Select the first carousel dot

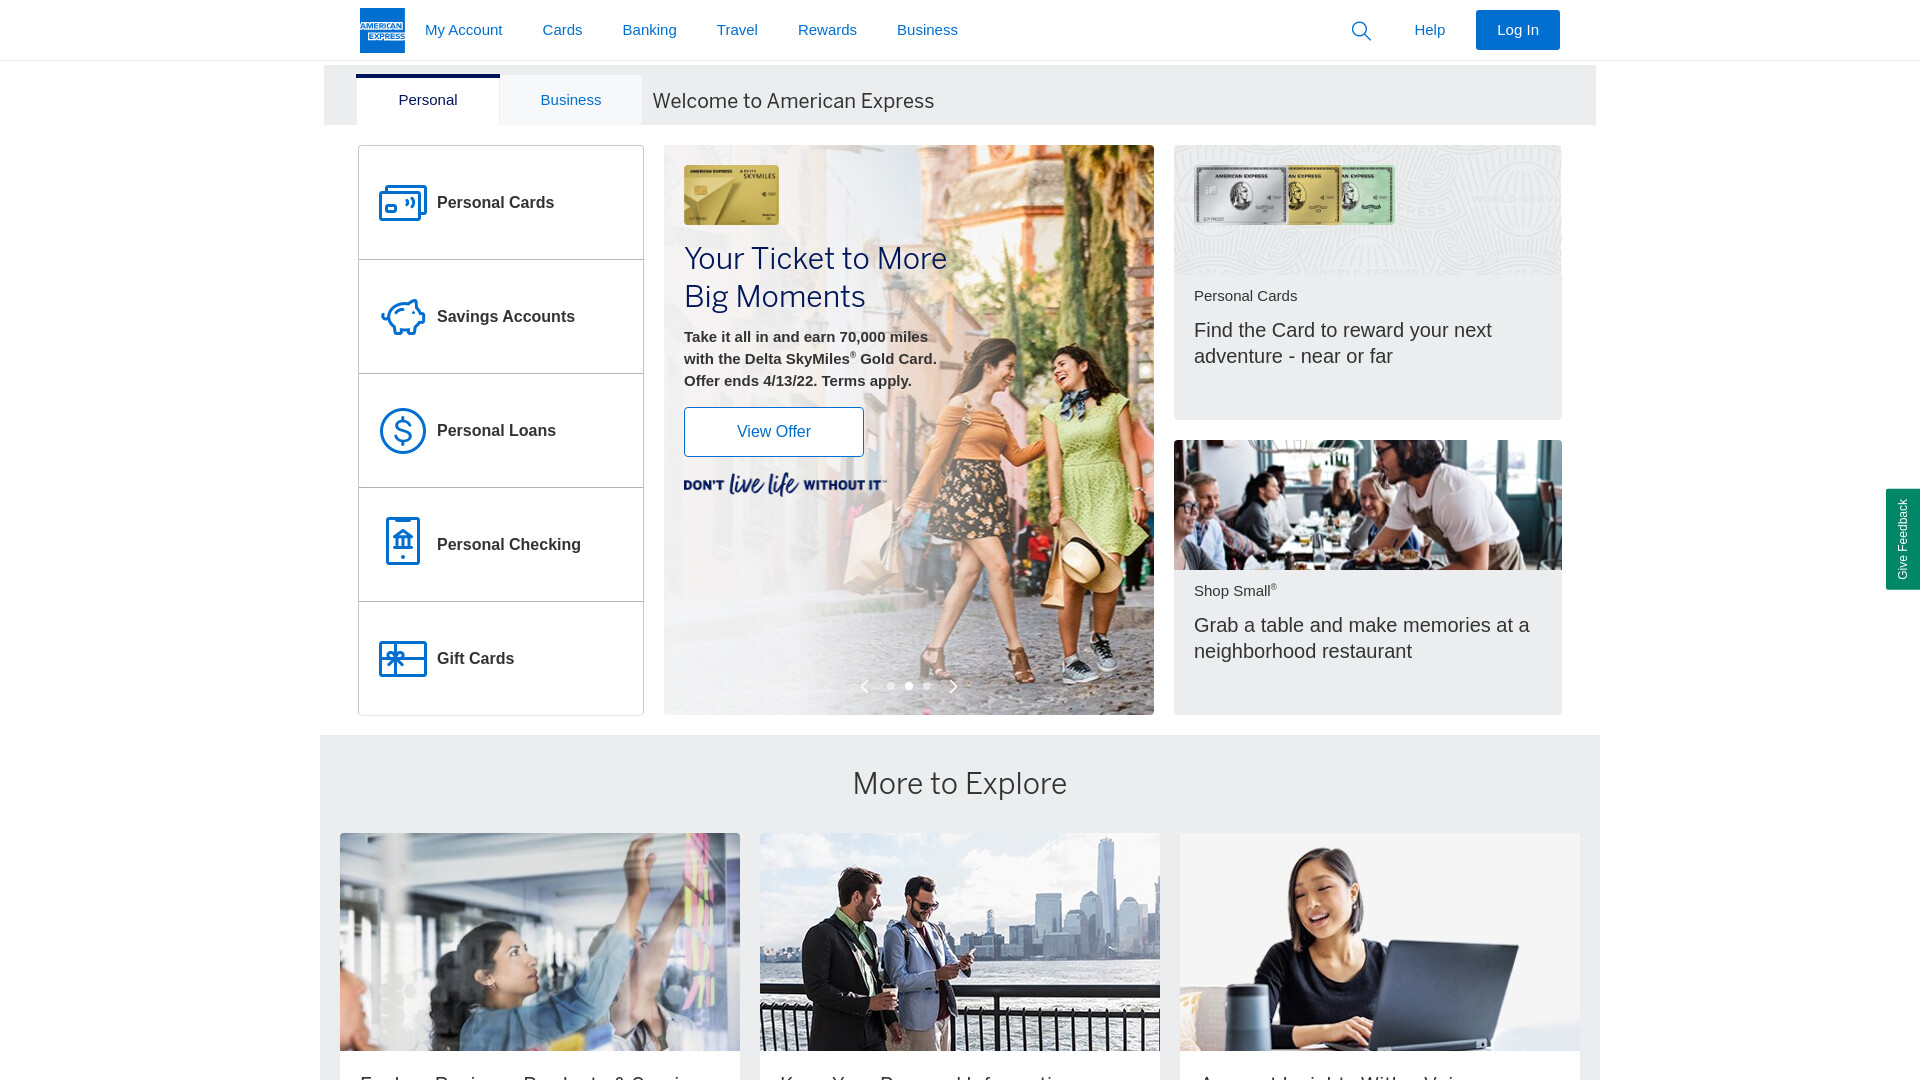(x=891, y=686)
